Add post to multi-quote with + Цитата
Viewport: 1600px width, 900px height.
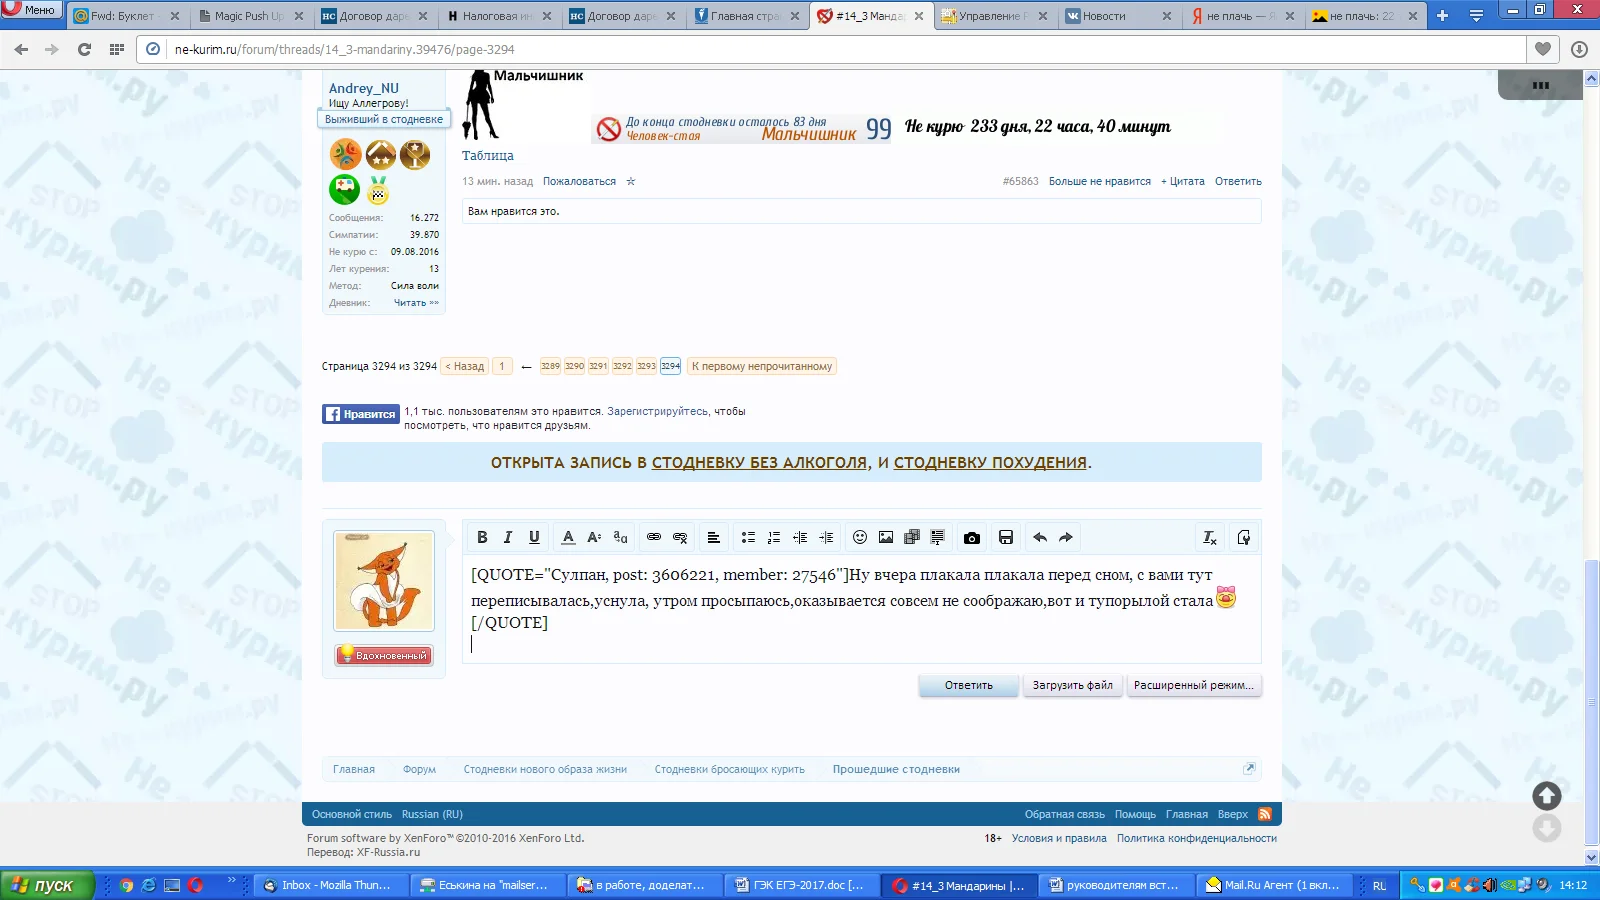pos(1183,181)
